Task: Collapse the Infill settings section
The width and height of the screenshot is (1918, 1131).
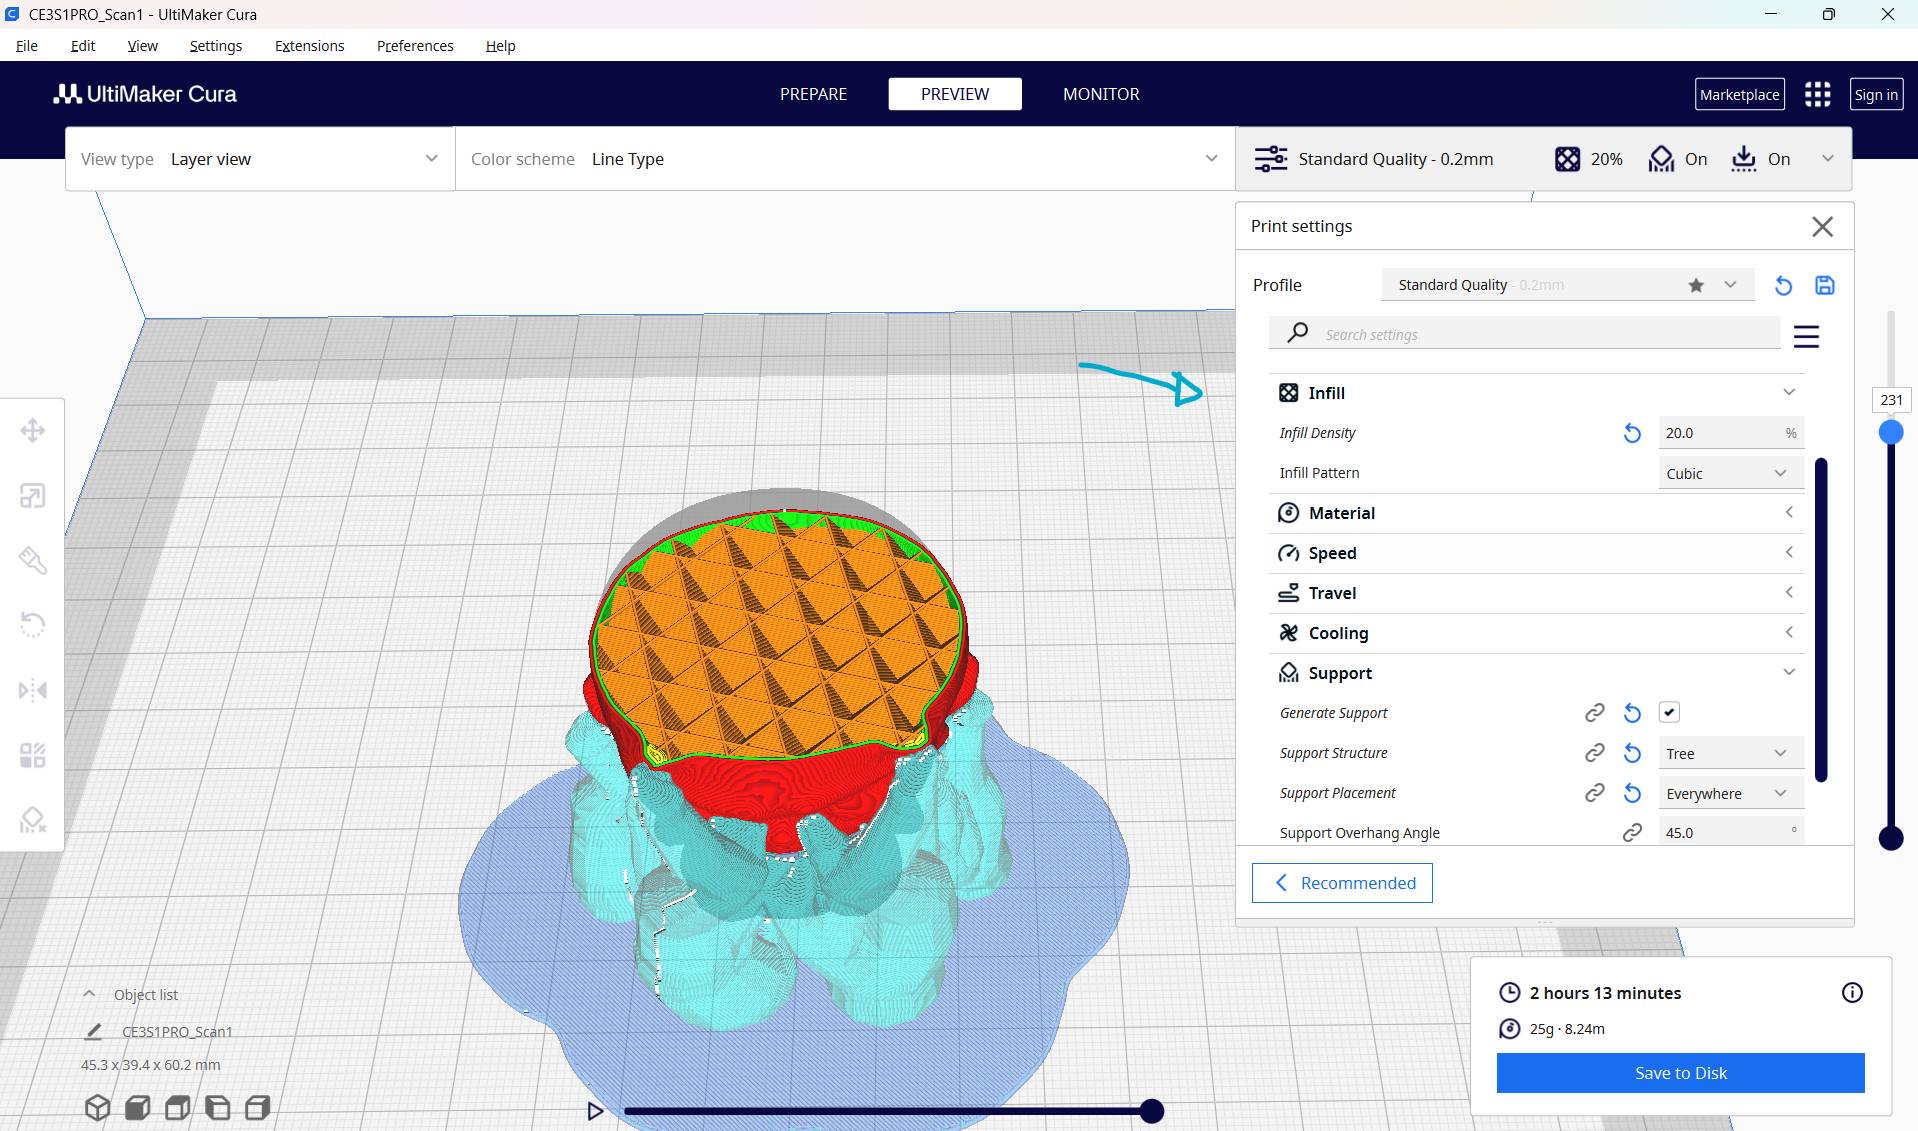Action: (1538, 393)
